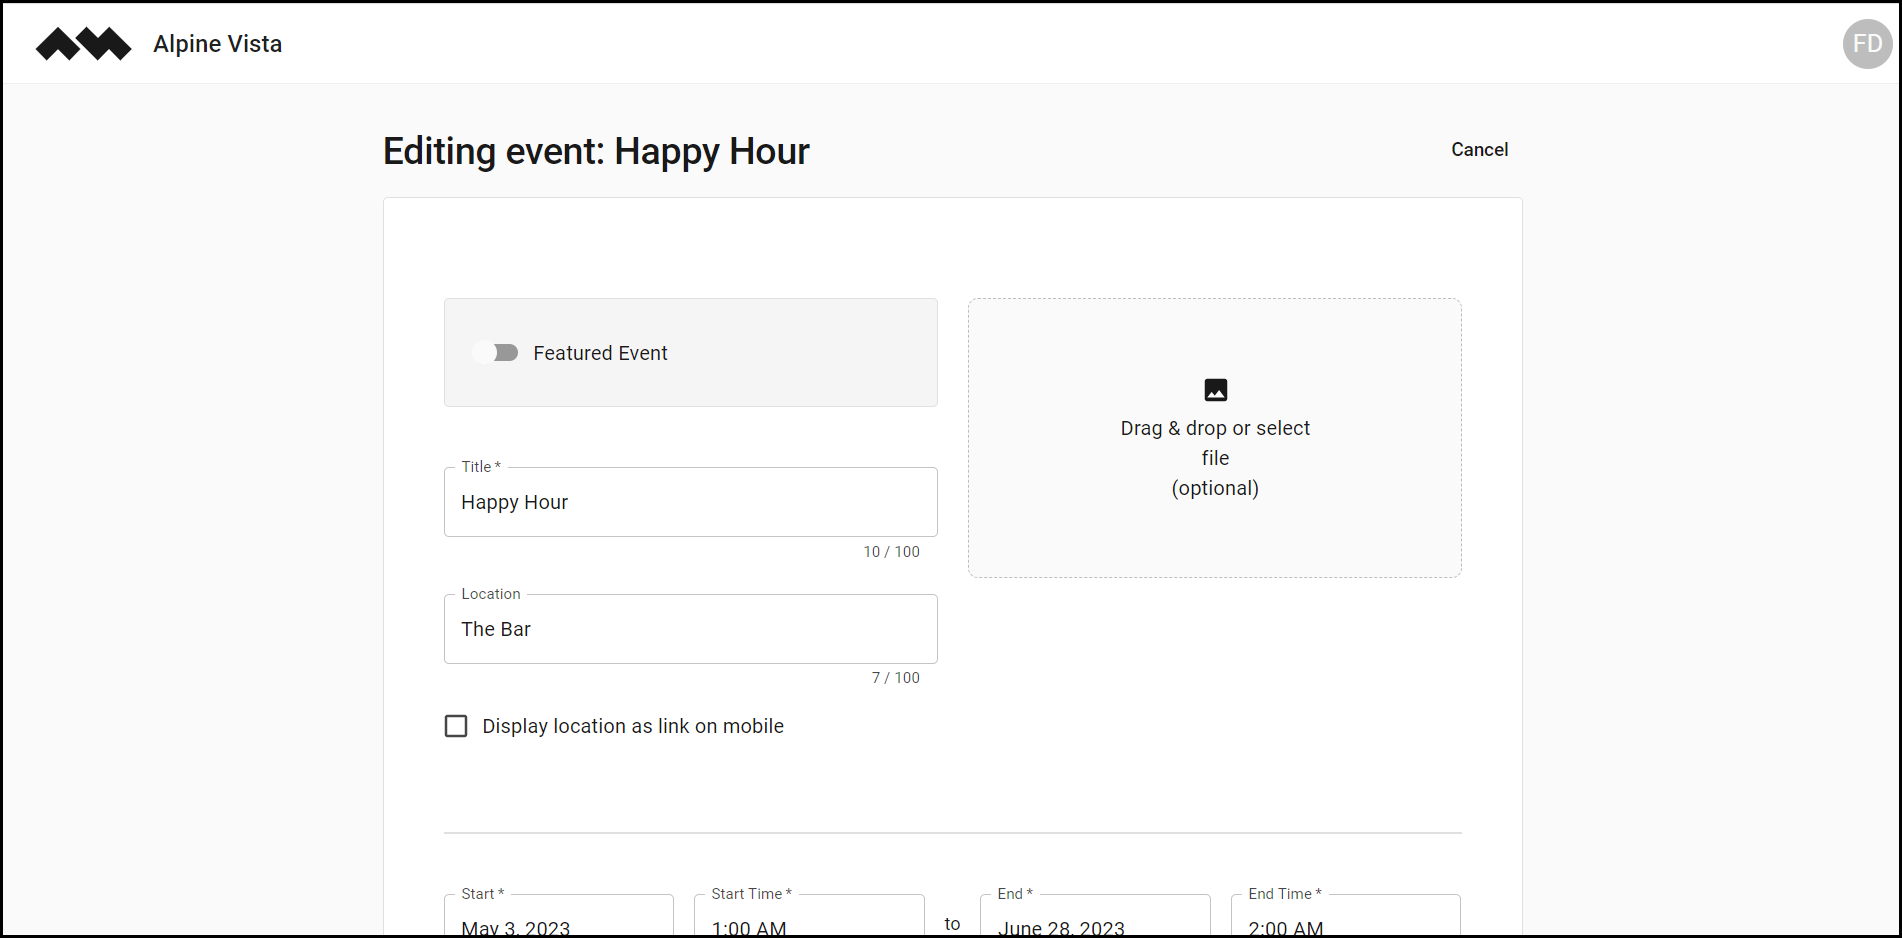Select the Title field containing Happy Hour

[690, 502]
